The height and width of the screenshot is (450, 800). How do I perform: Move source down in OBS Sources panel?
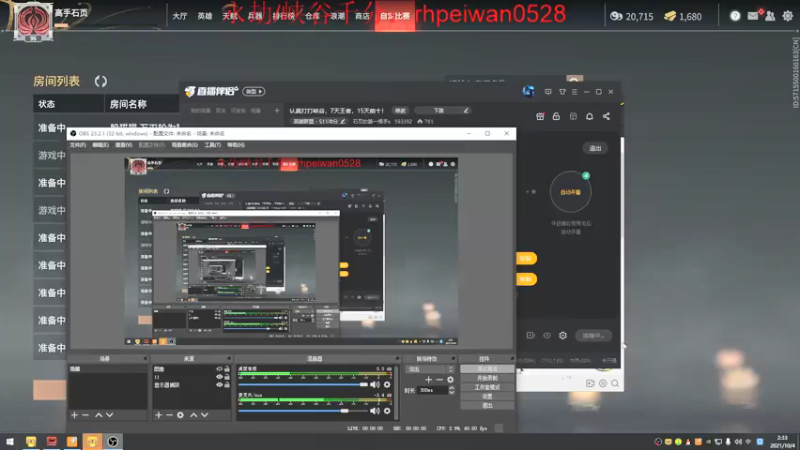[205, 415]
